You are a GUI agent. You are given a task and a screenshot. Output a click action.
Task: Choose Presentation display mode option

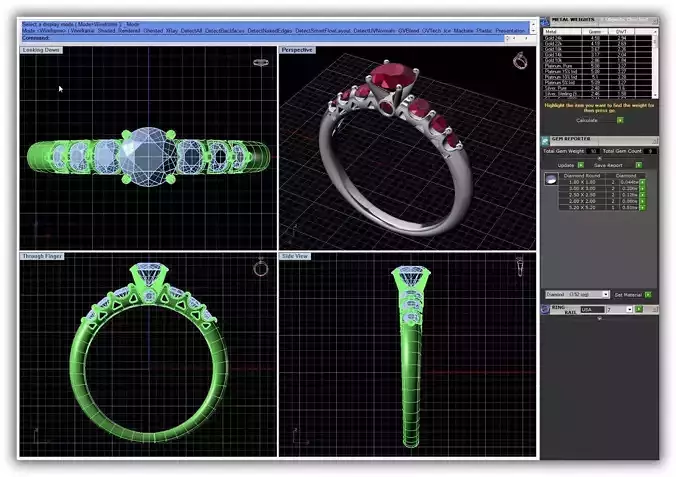coord(510,31)
